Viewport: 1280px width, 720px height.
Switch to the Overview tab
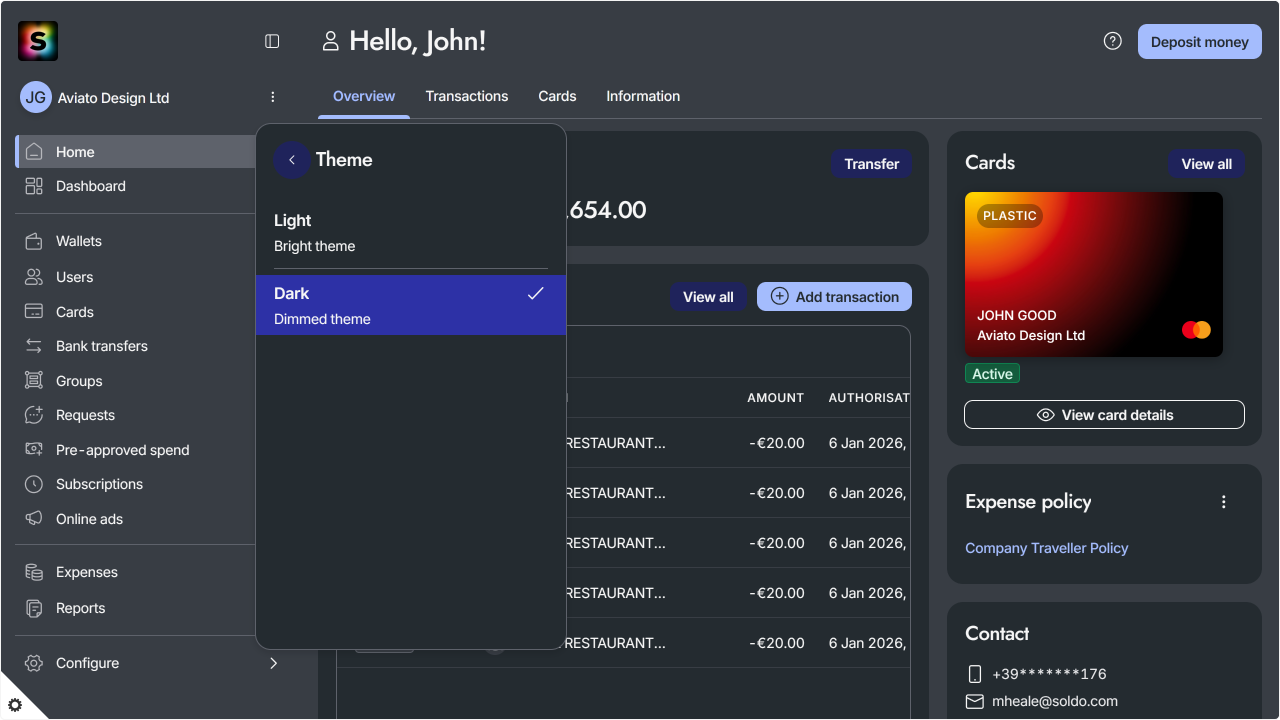coord(364,96)
